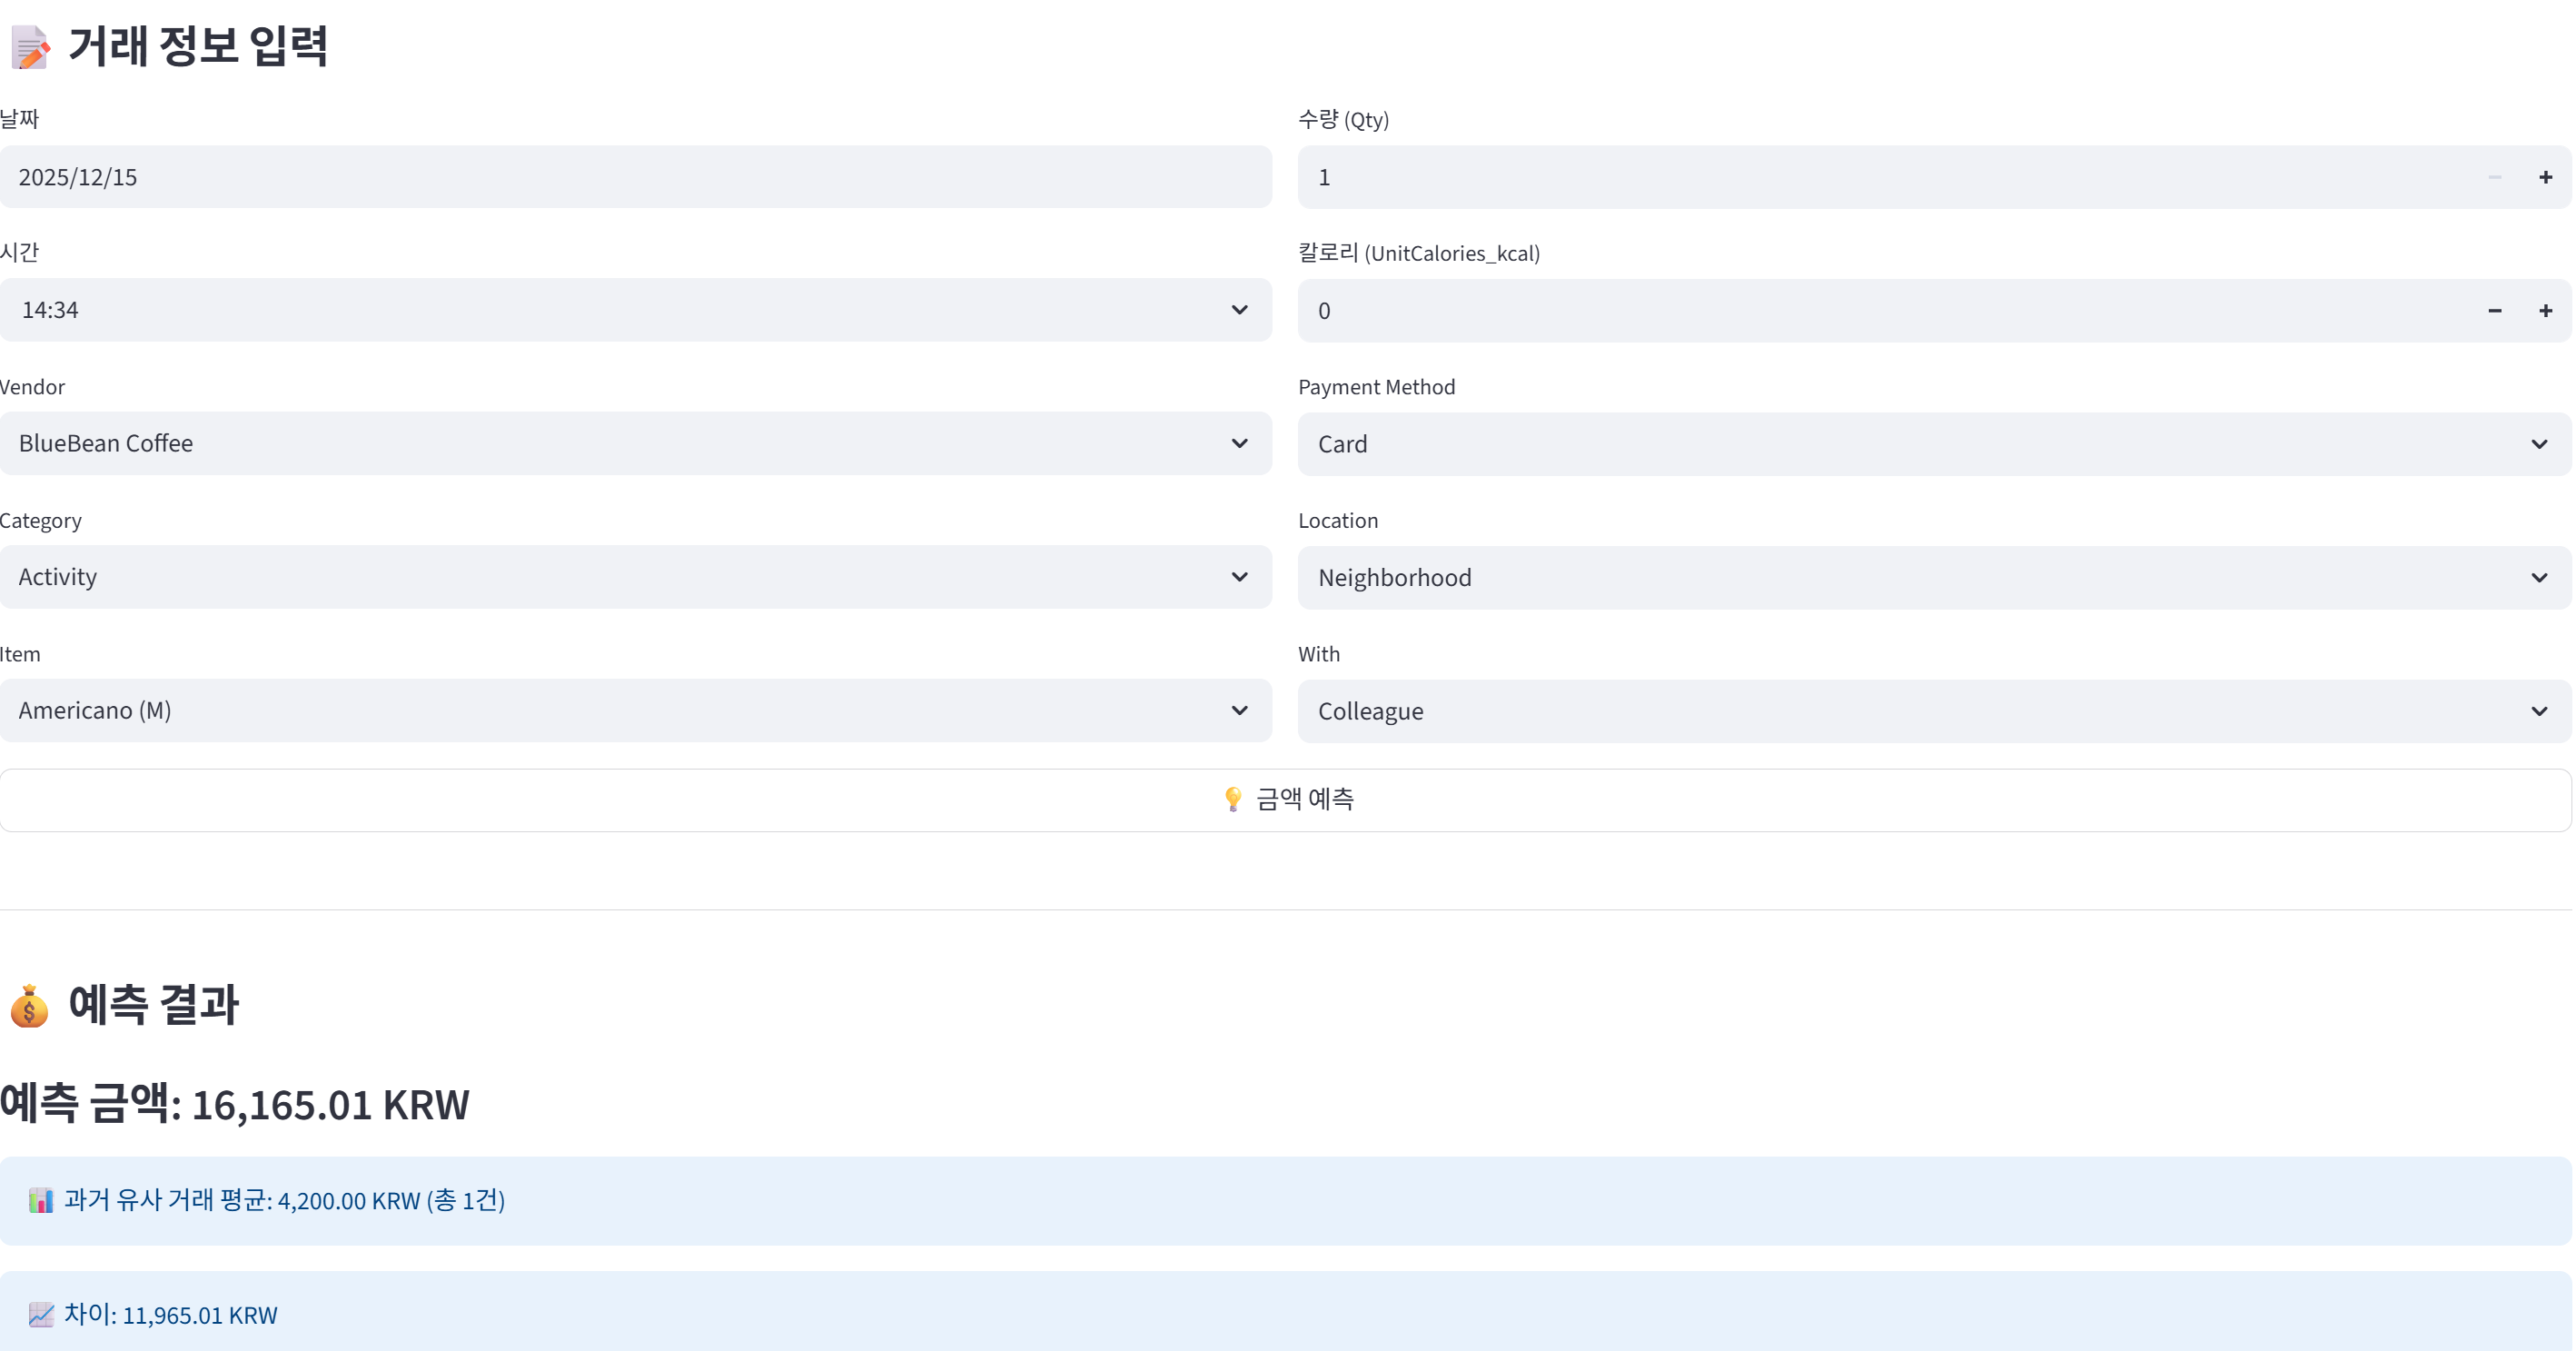Expand the Location Neighborhood dropdown

[1933, 578]
